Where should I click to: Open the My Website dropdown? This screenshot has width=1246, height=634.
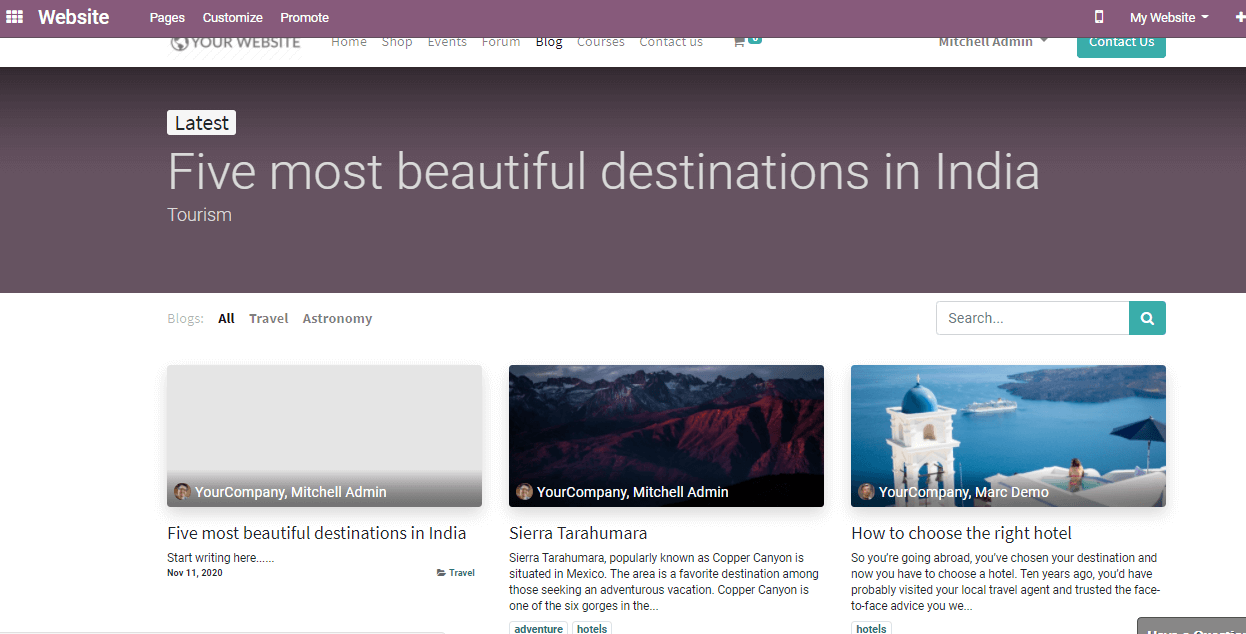1169,18
